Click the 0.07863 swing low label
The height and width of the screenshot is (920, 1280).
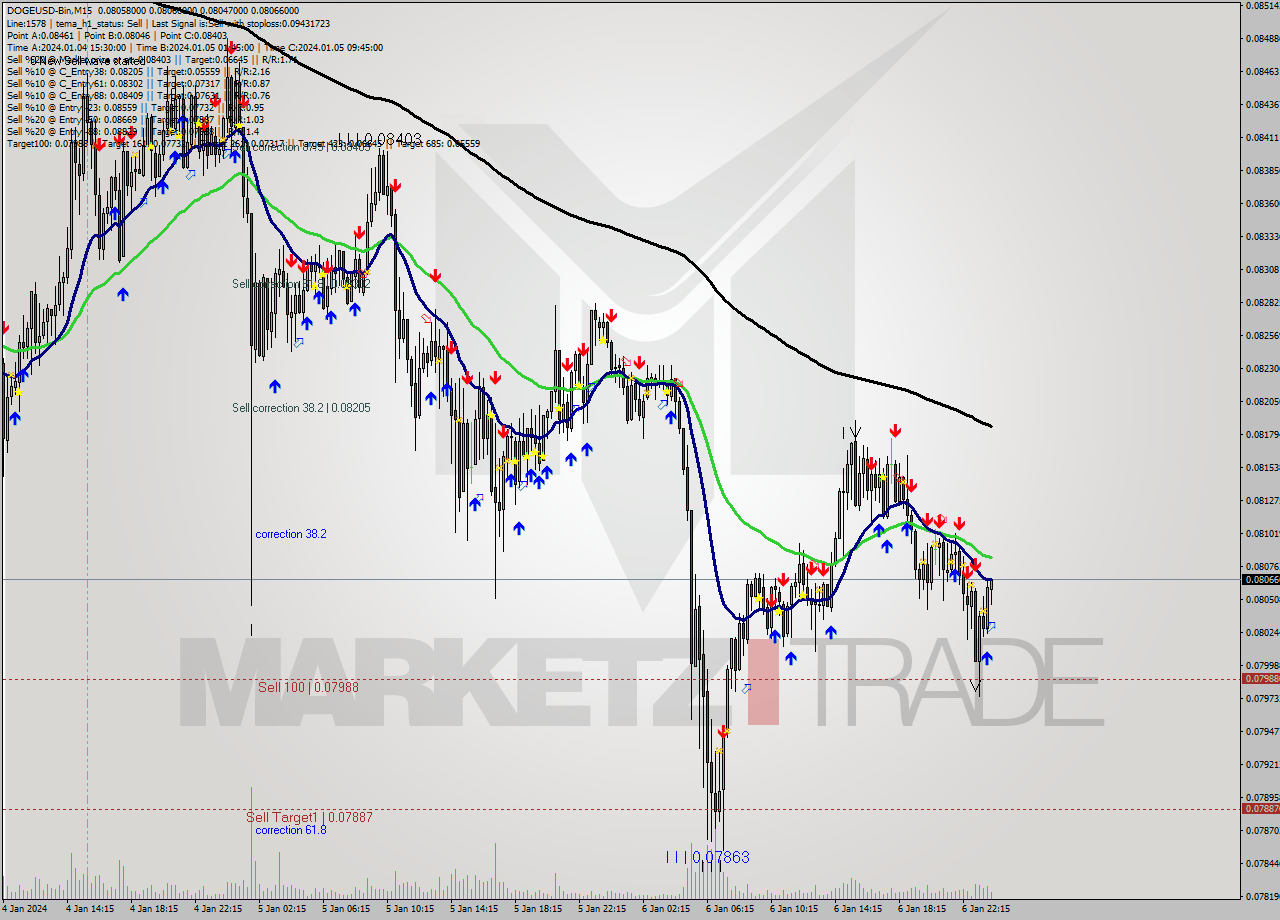[x=707, y=857]
